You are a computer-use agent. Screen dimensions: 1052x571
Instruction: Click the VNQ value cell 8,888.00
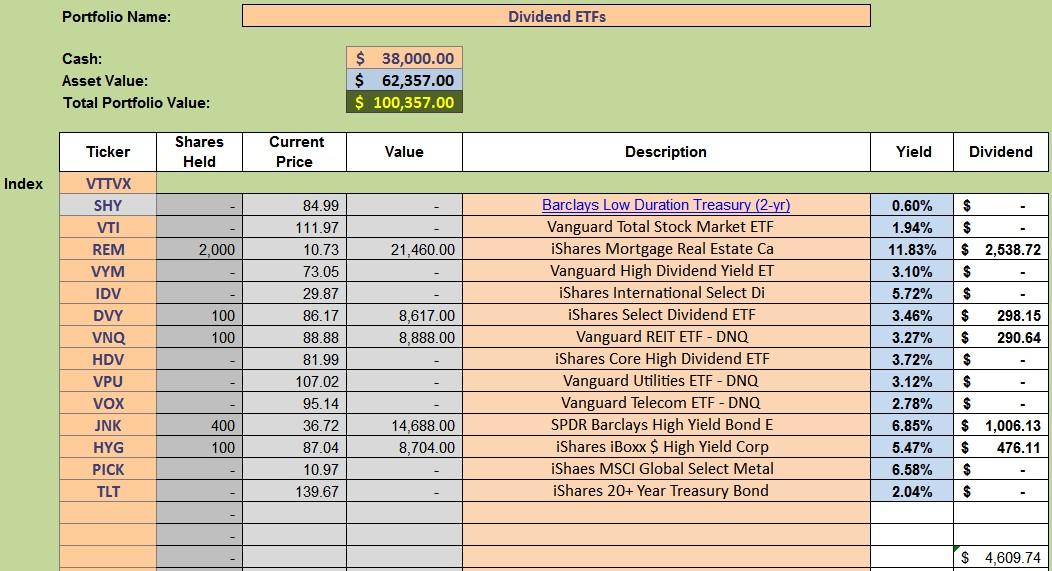click(x=404, y=338)
